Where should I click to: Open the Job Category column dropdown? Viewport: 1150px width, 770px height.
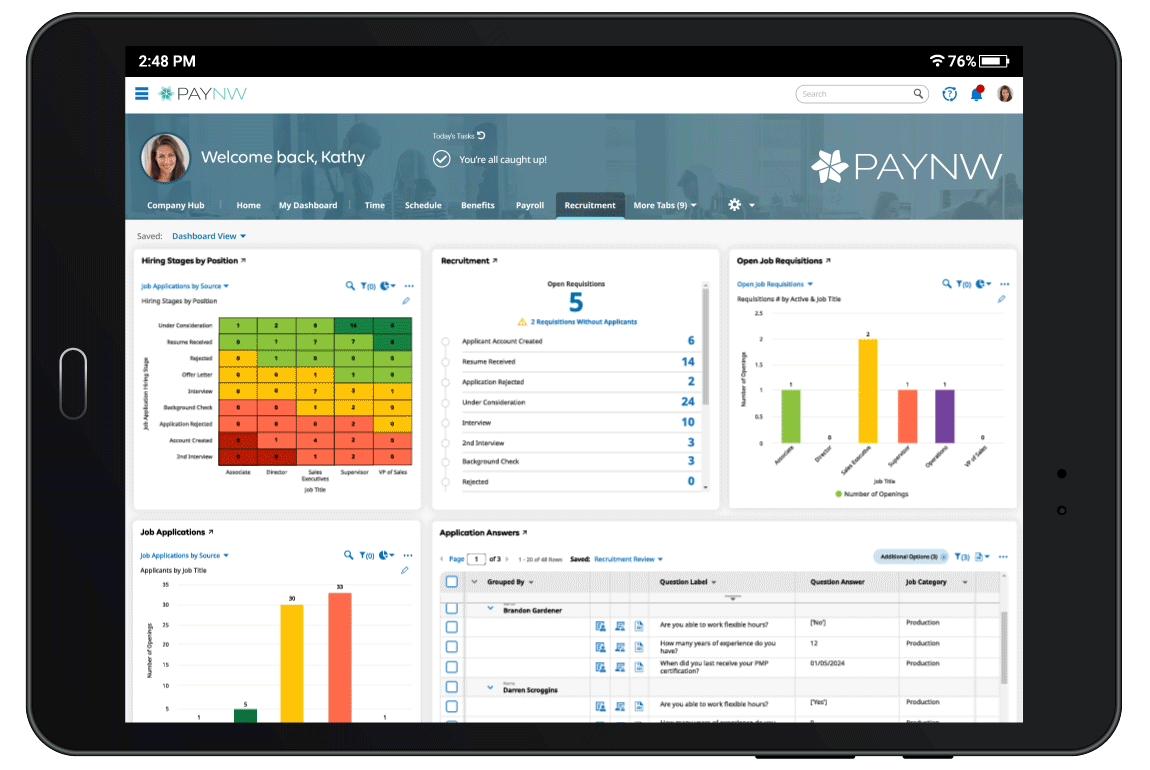964,582
